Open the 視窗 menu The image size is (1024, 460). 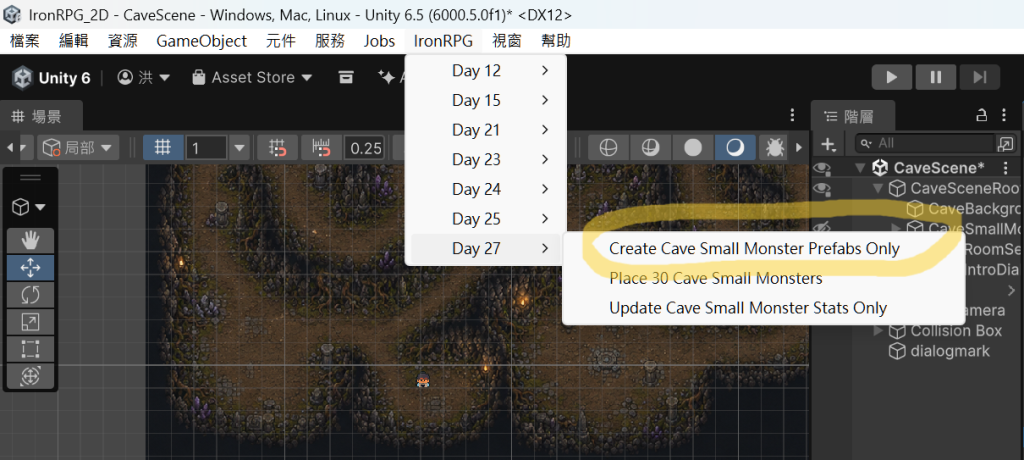tap(507, 41)
